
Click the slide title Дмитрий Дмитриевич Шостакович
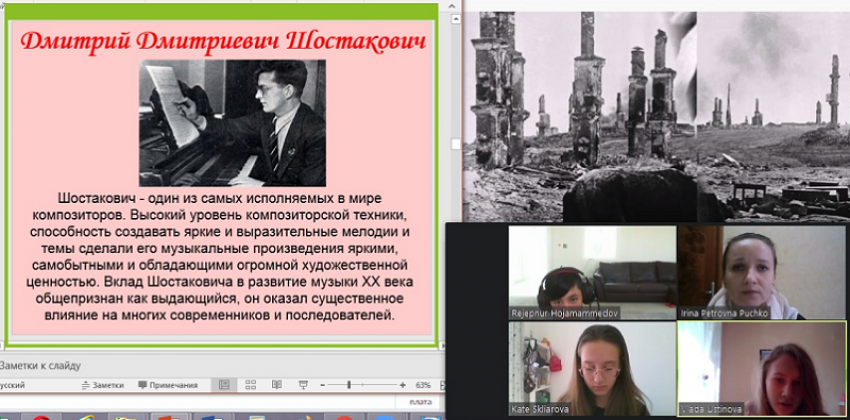coord(223,41)
